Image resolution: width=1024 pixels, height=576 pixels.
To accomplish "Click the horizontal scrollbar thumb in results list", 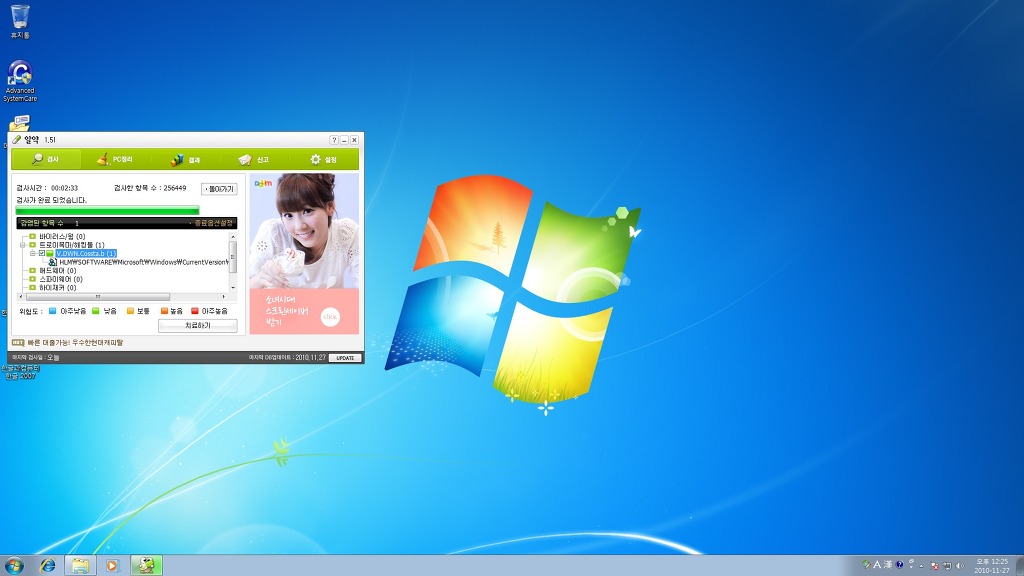I will pos(98,296).
